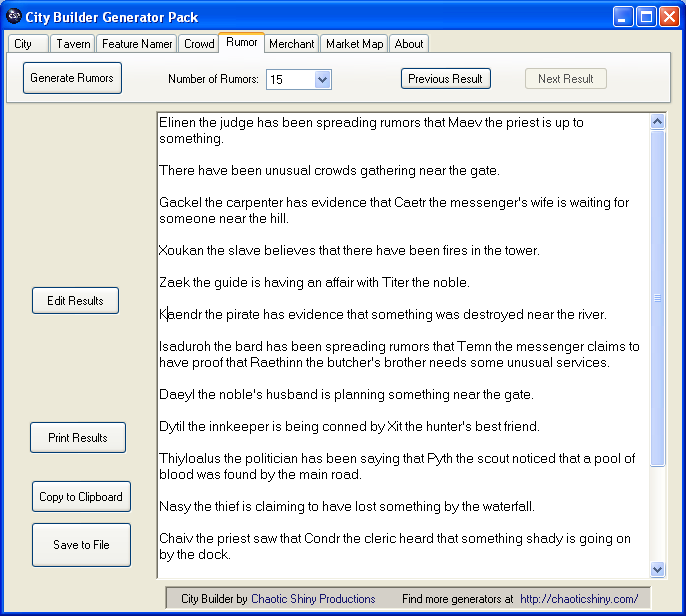Click the 'Isaduroh the bard' rumor
Screen dimensions: 686x616
pyautogui.click(x=399, y=354)
